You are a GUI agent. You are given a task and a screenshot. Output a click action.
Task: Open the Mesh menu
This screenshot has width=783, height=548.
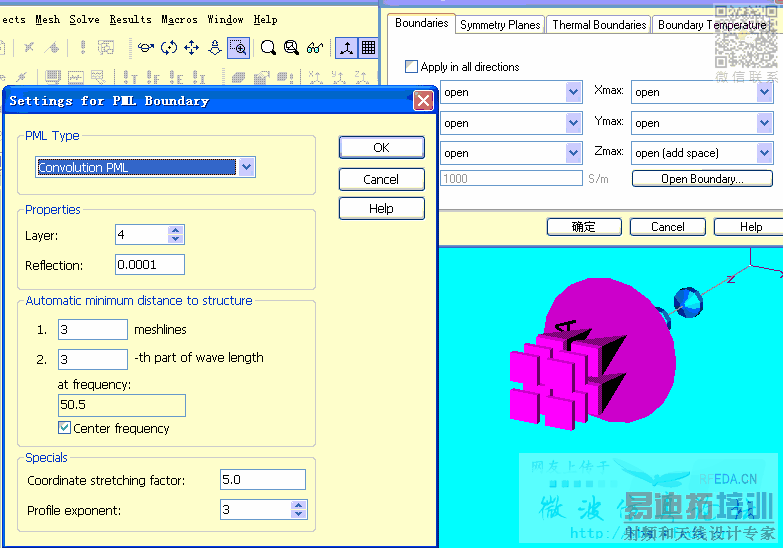tap(47, 19)
